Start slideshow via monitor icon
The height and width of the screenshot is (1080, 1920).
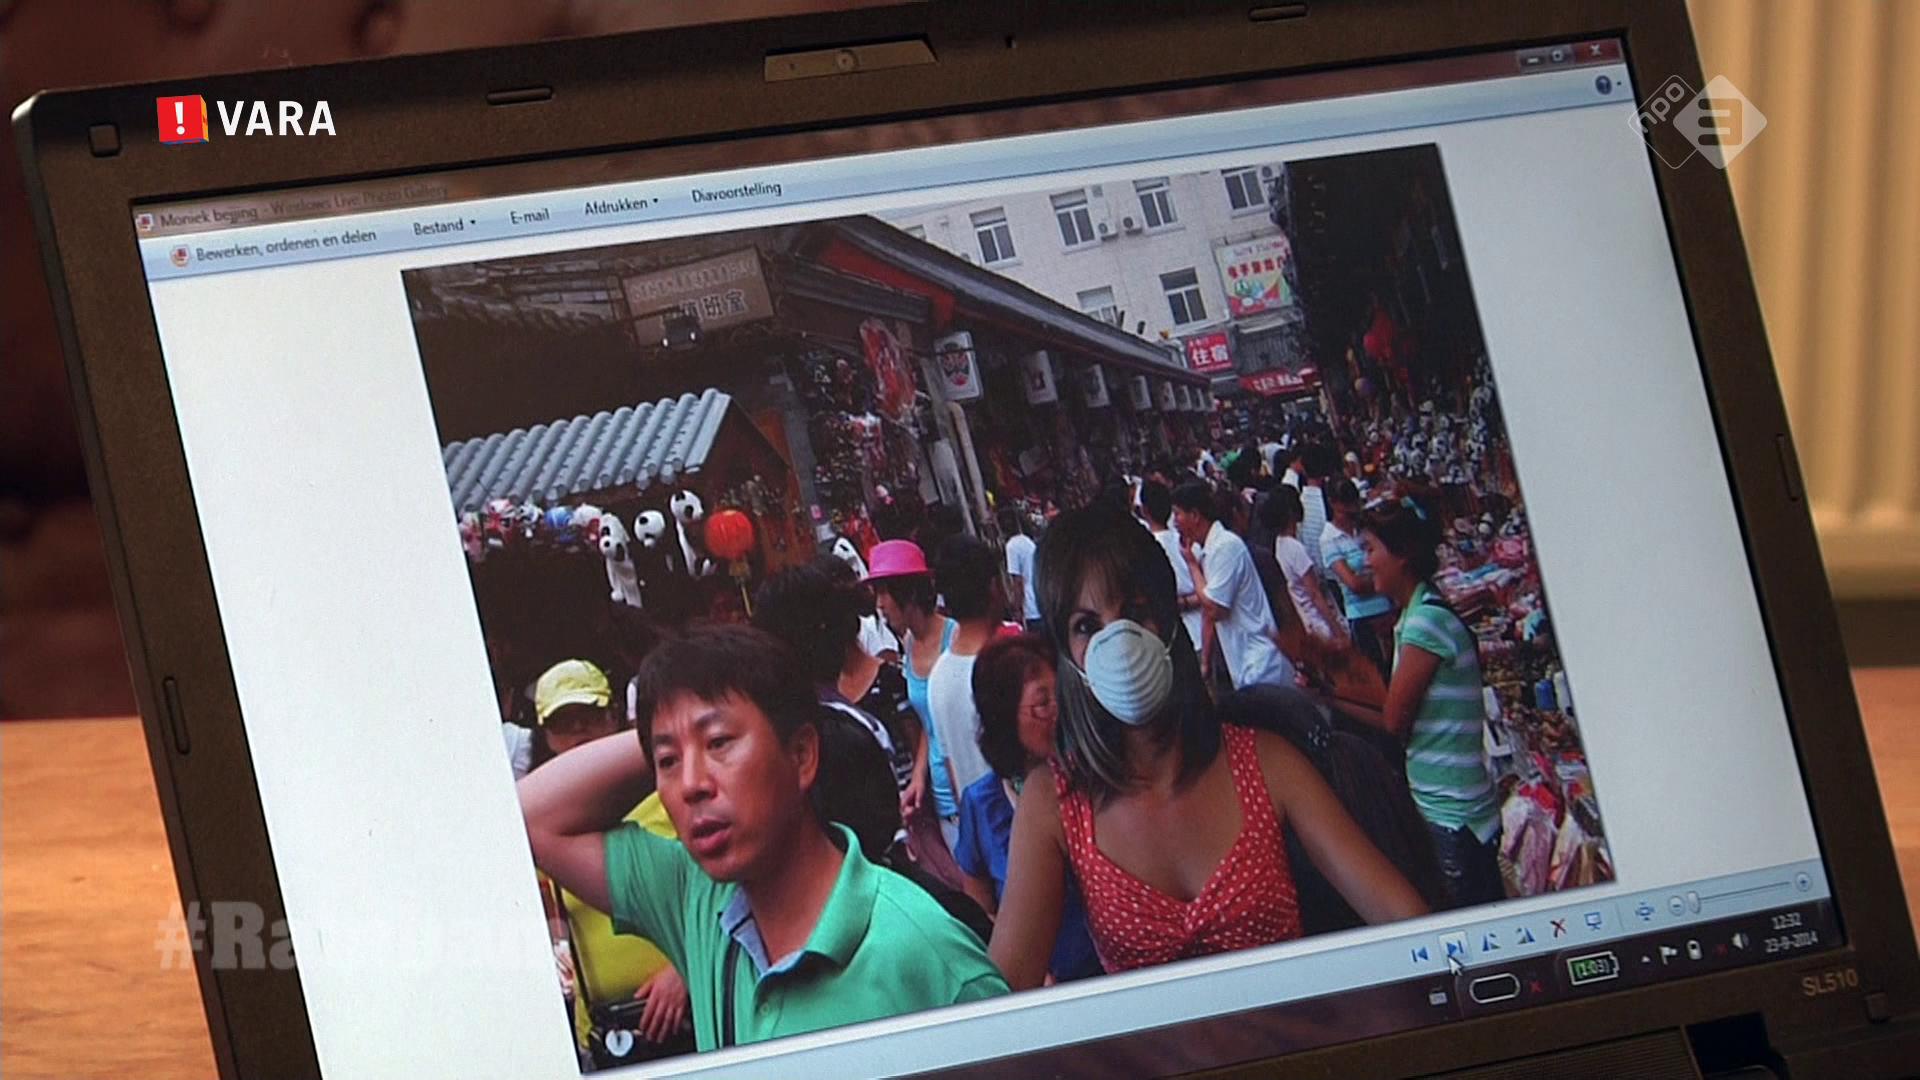(x=1593, y=921)
